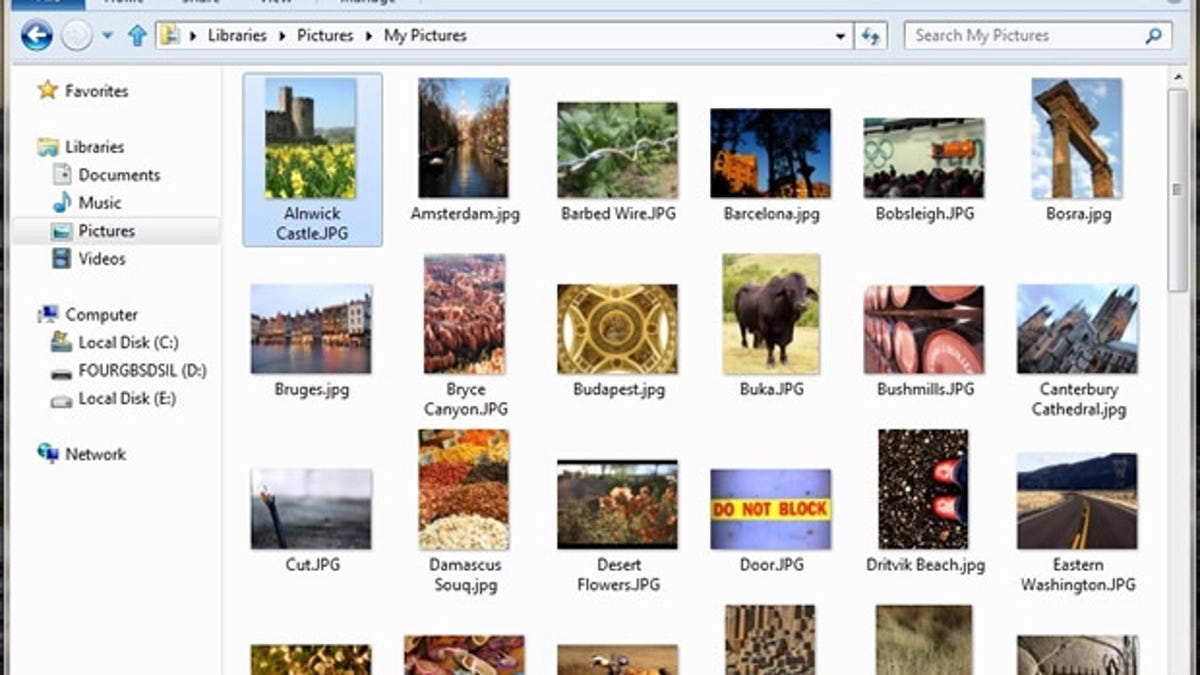Click the Back navigation arrow

[x=37, y=35]
